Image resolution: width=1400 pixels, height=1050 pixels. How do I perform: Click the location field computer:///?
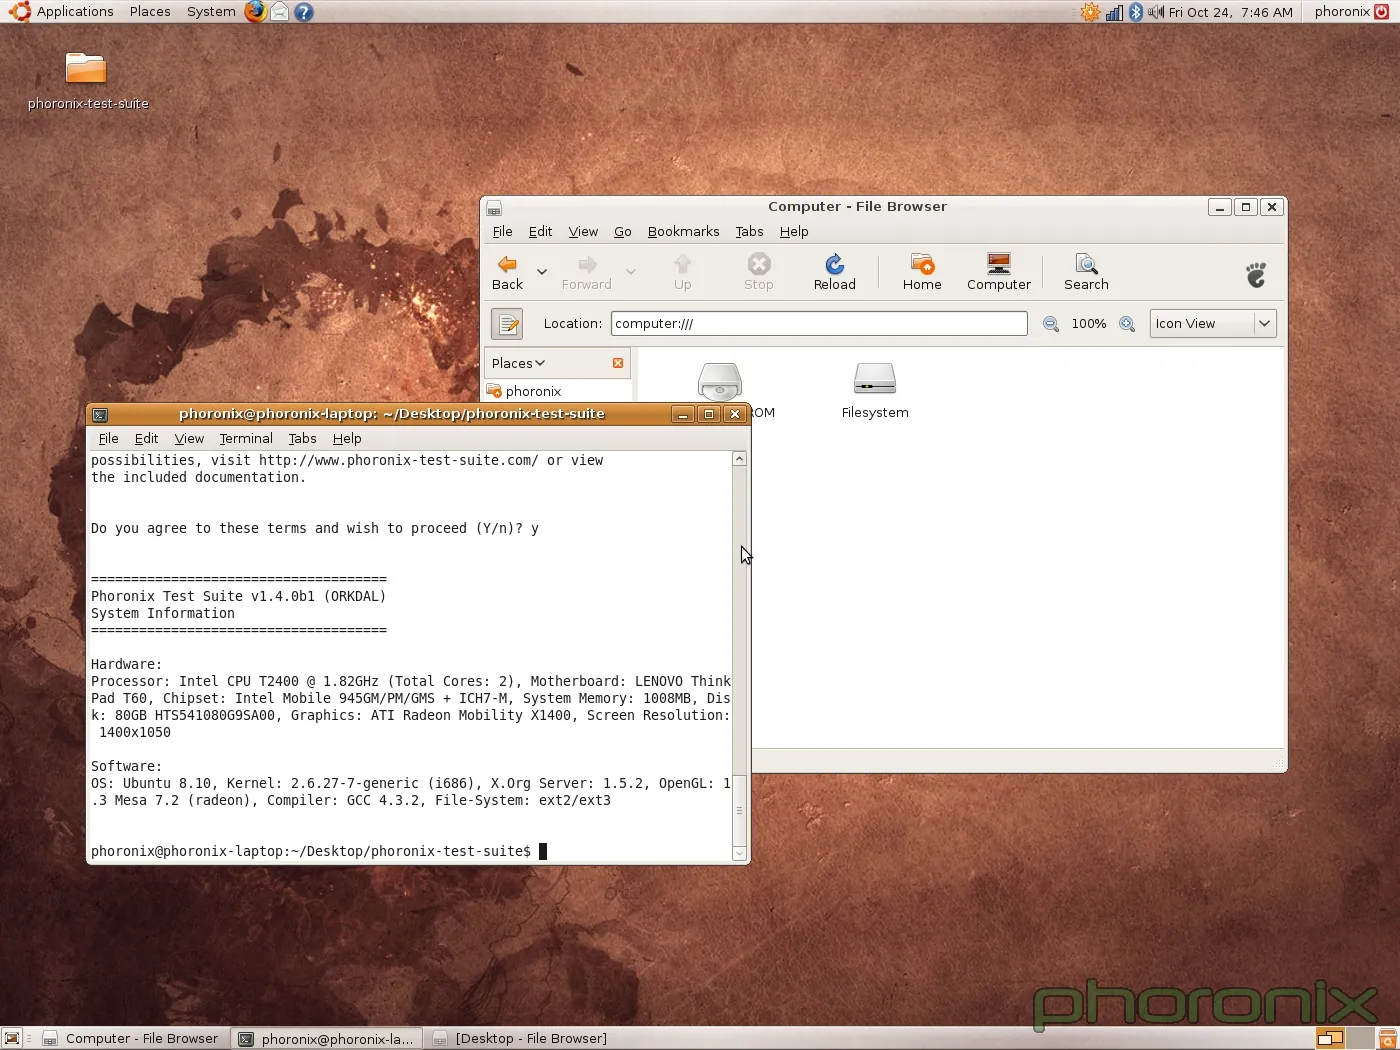(819, 324)
